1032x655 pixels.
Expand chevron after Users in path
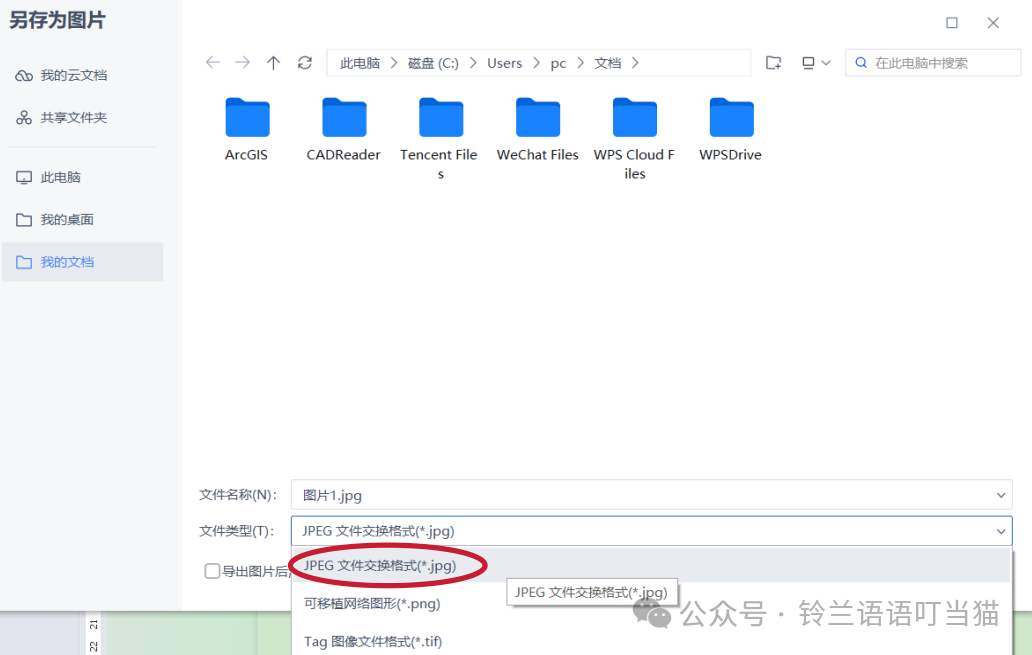click(x=536, y=63)
